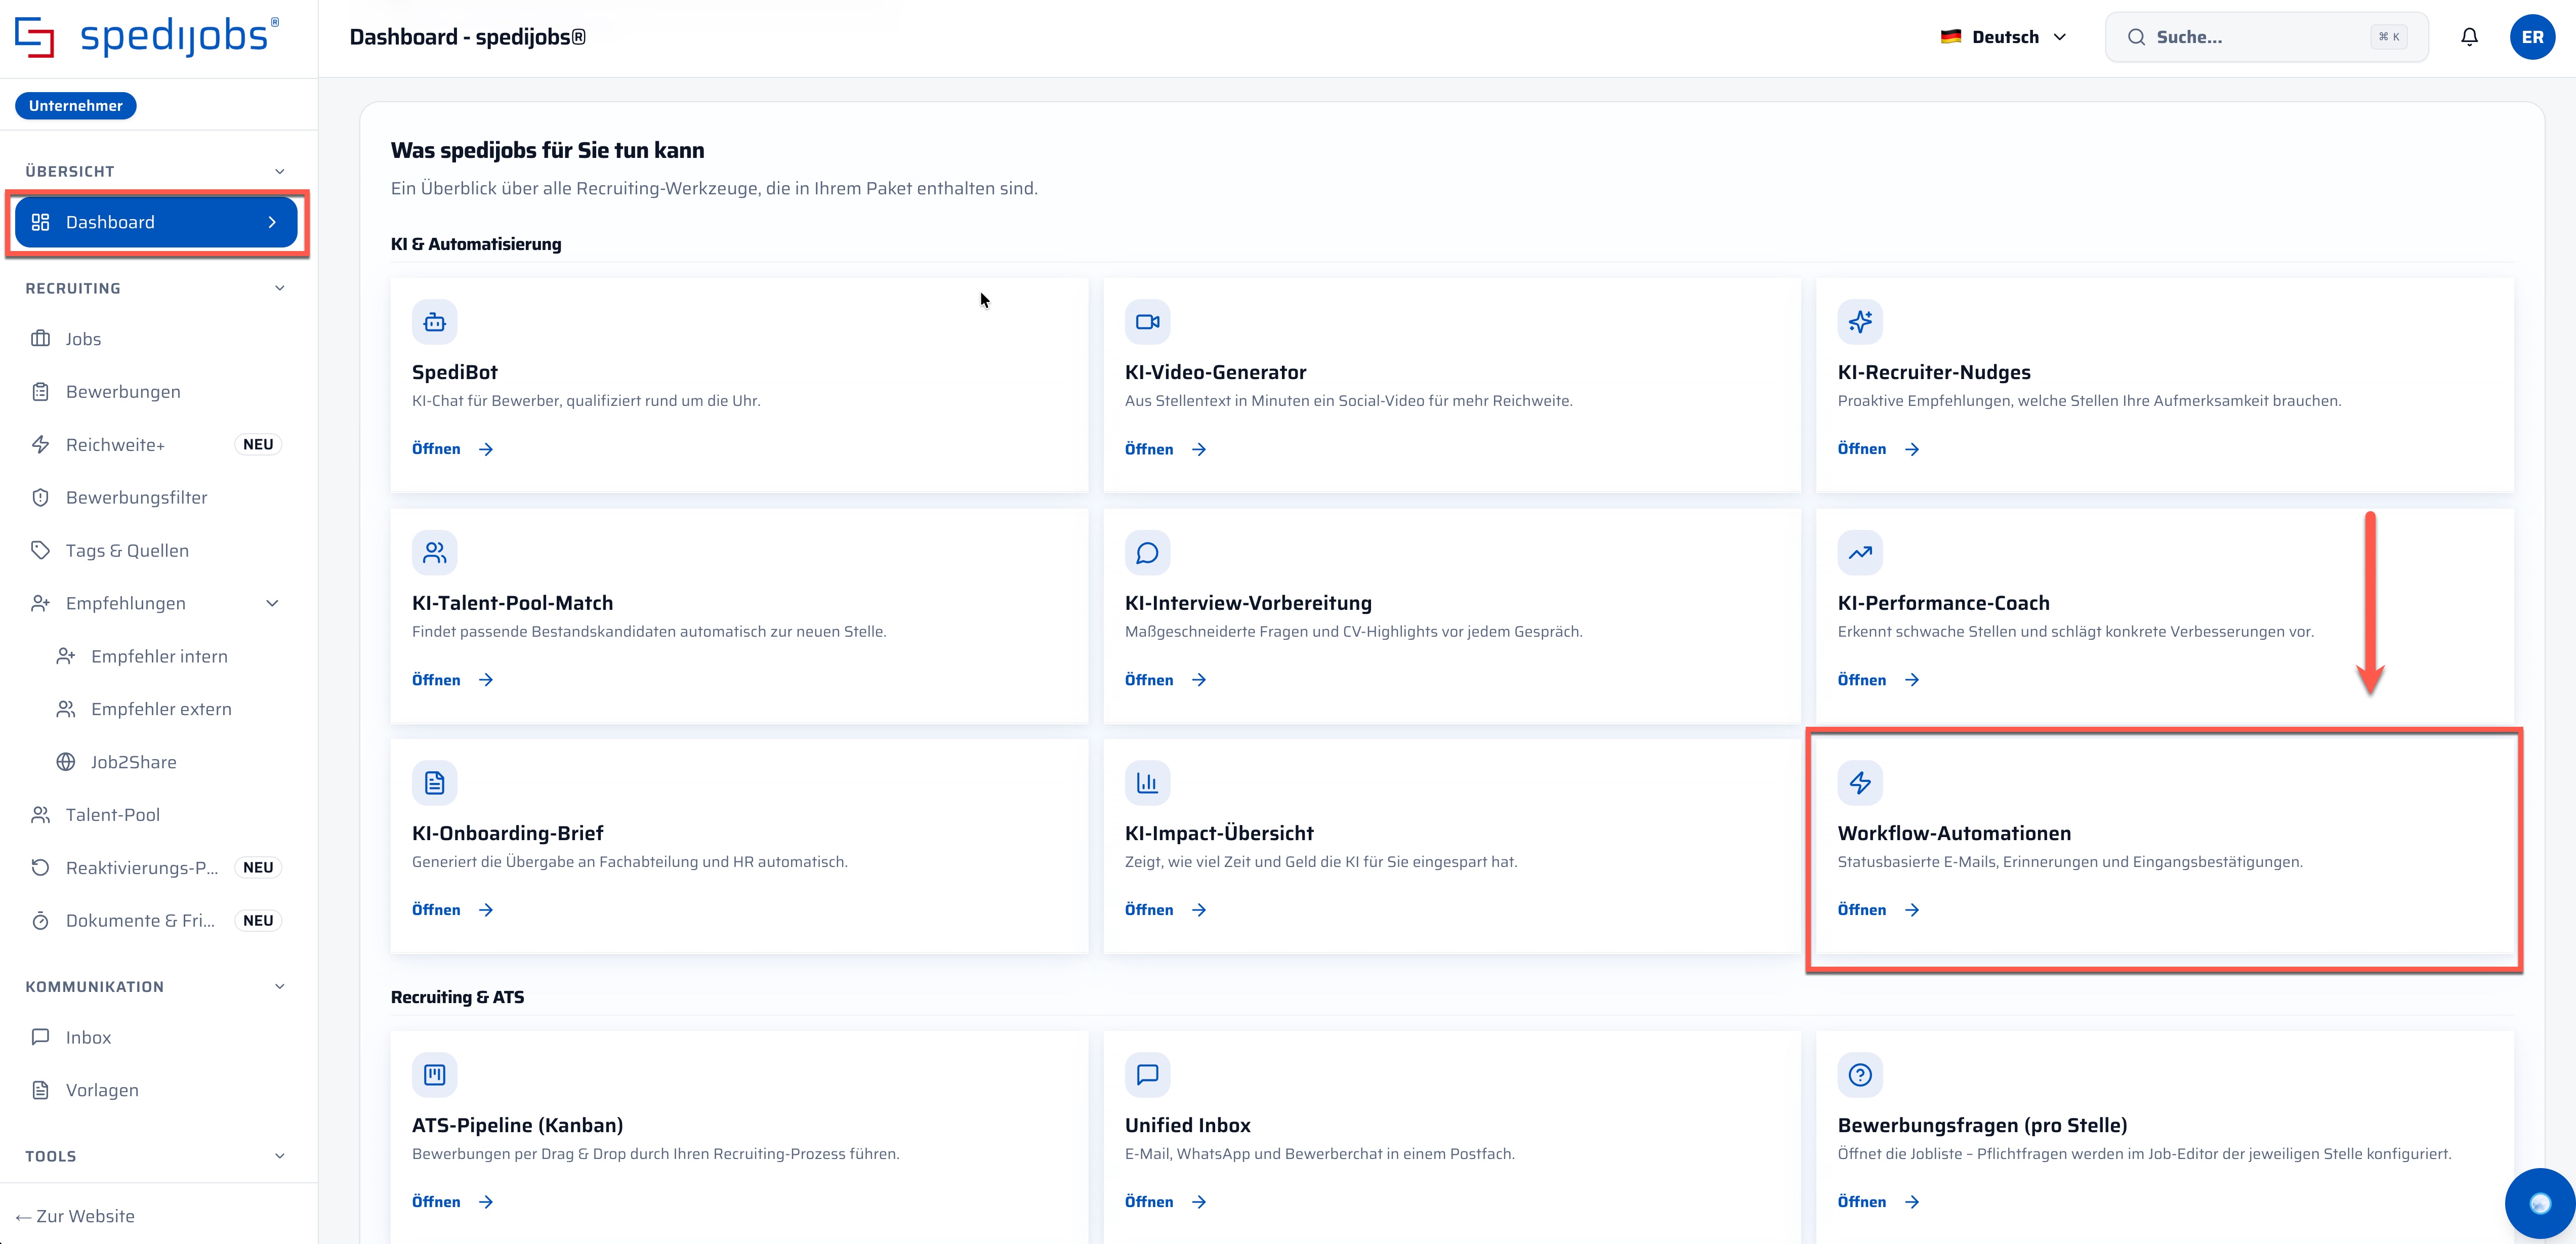Click the Zur Website link

pos(75,1216)
